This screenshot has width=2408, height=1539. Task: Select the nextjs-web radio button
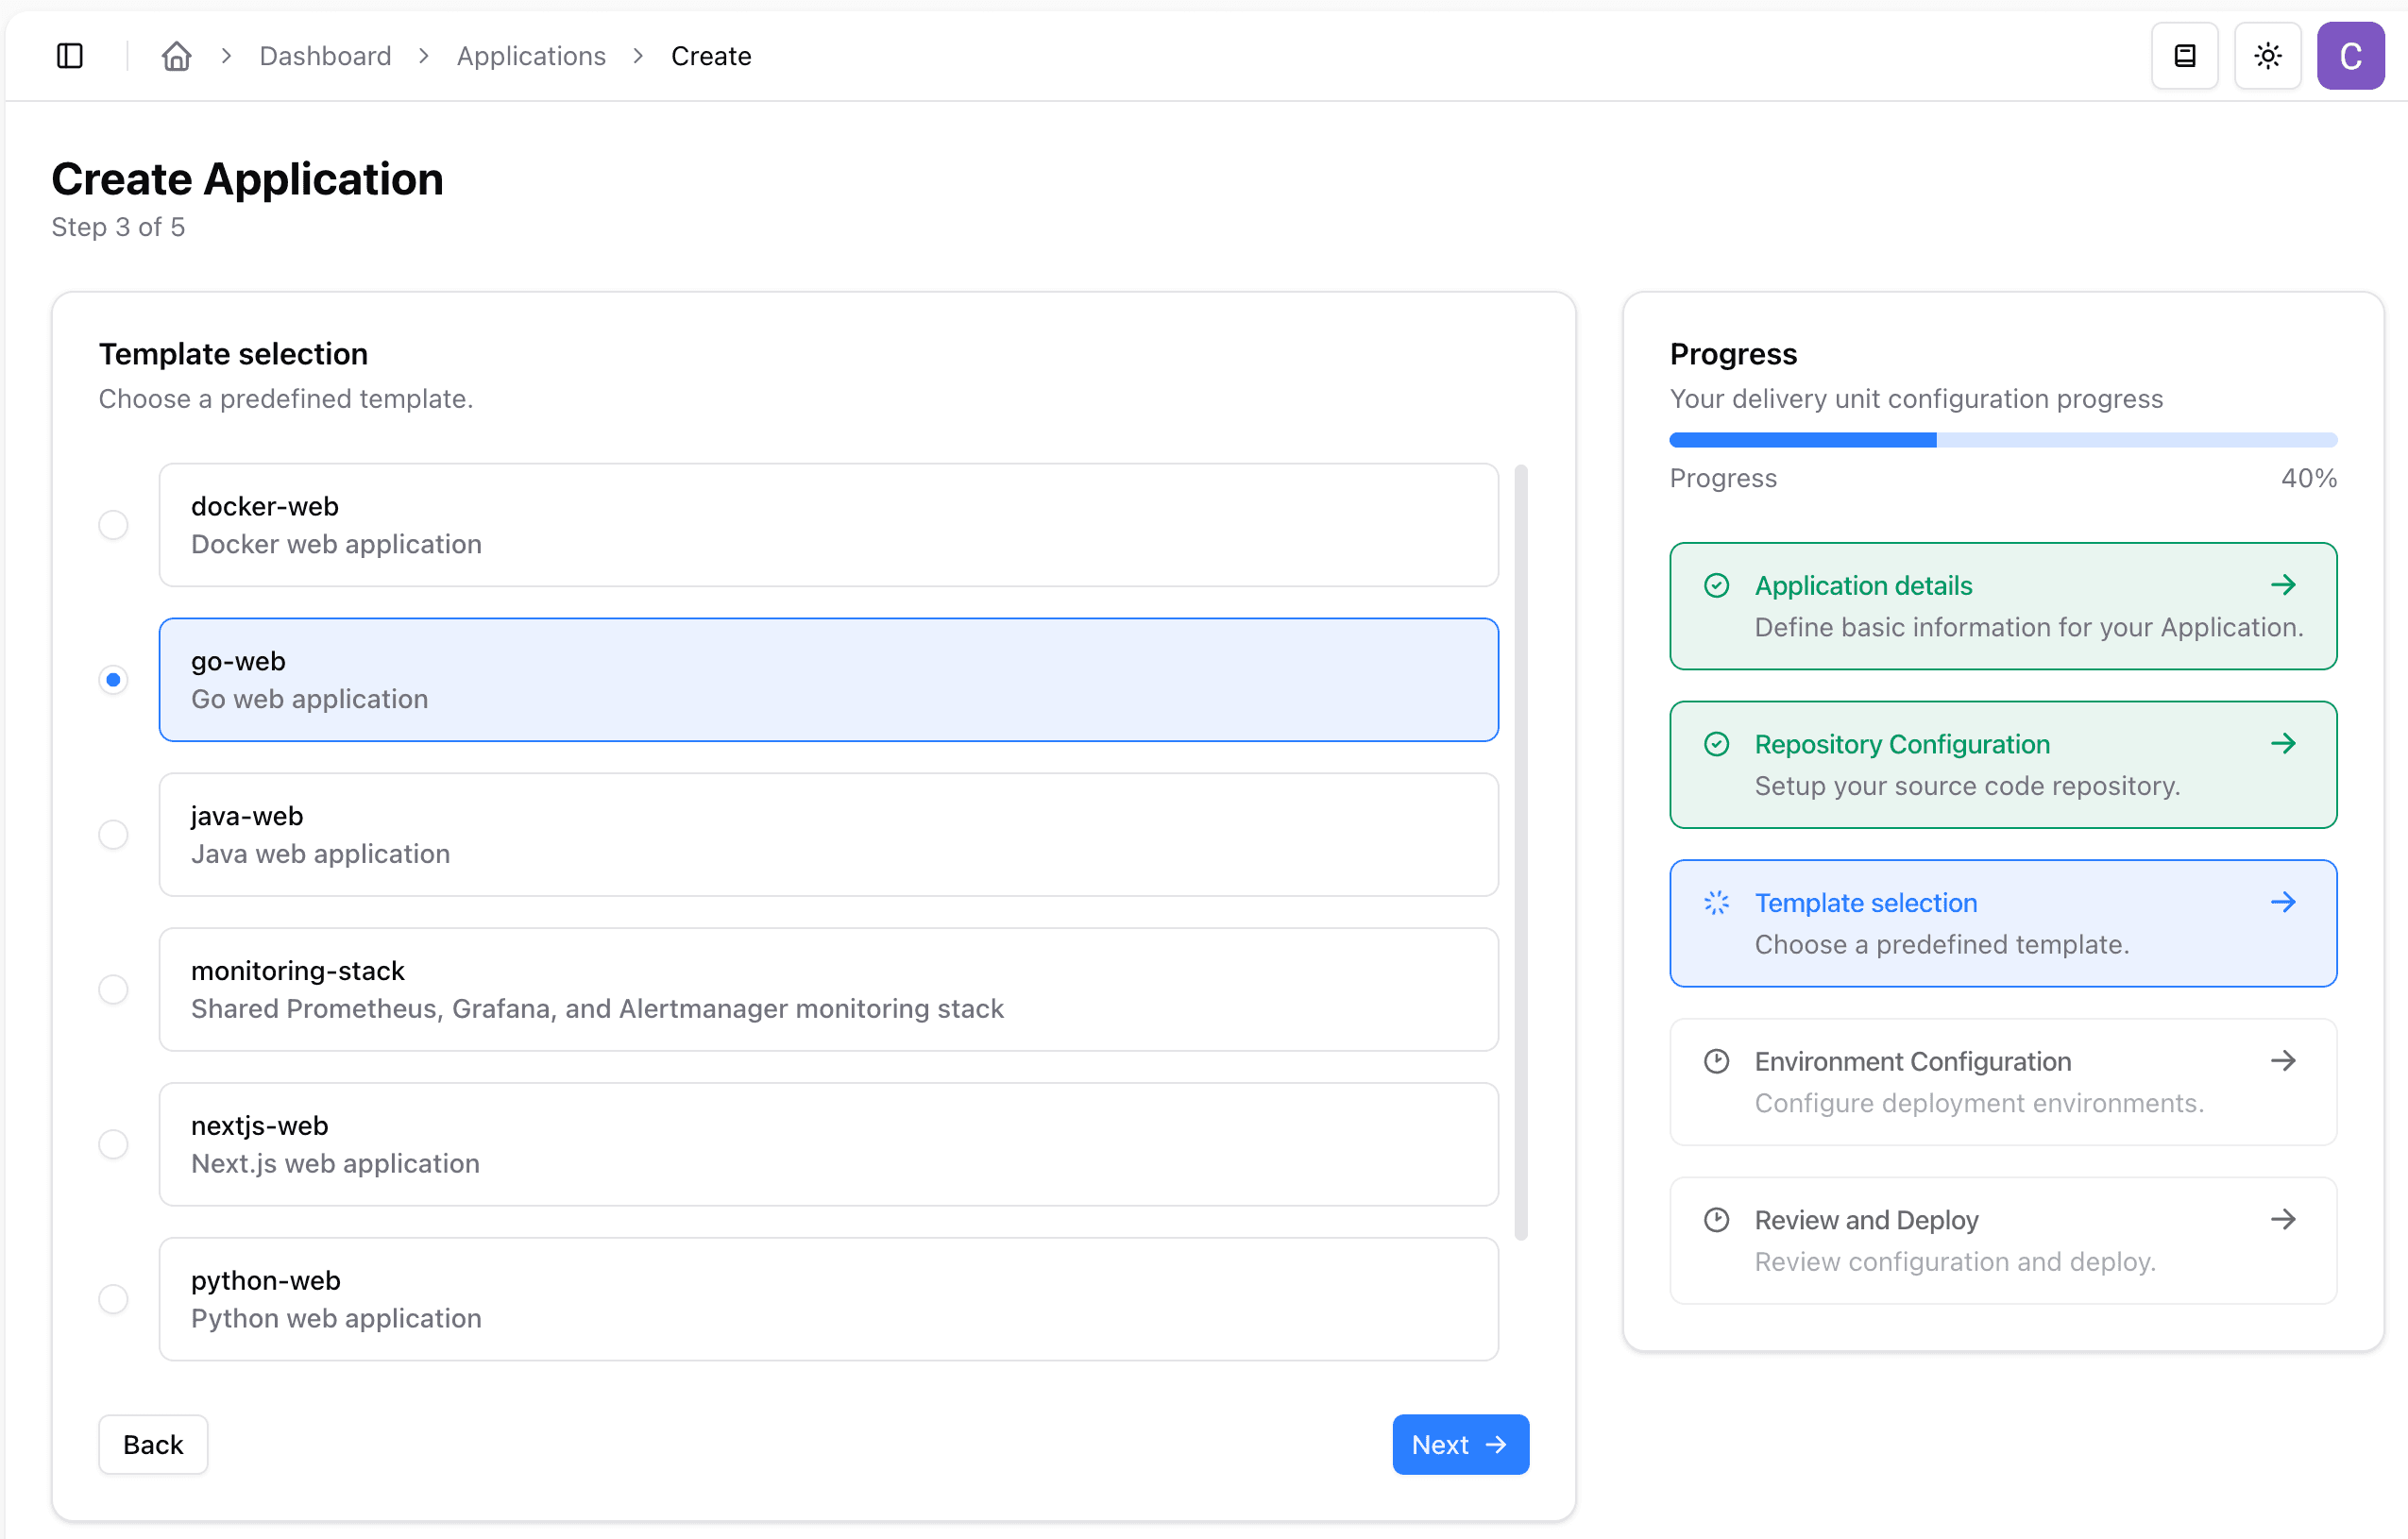[113, 1144]
